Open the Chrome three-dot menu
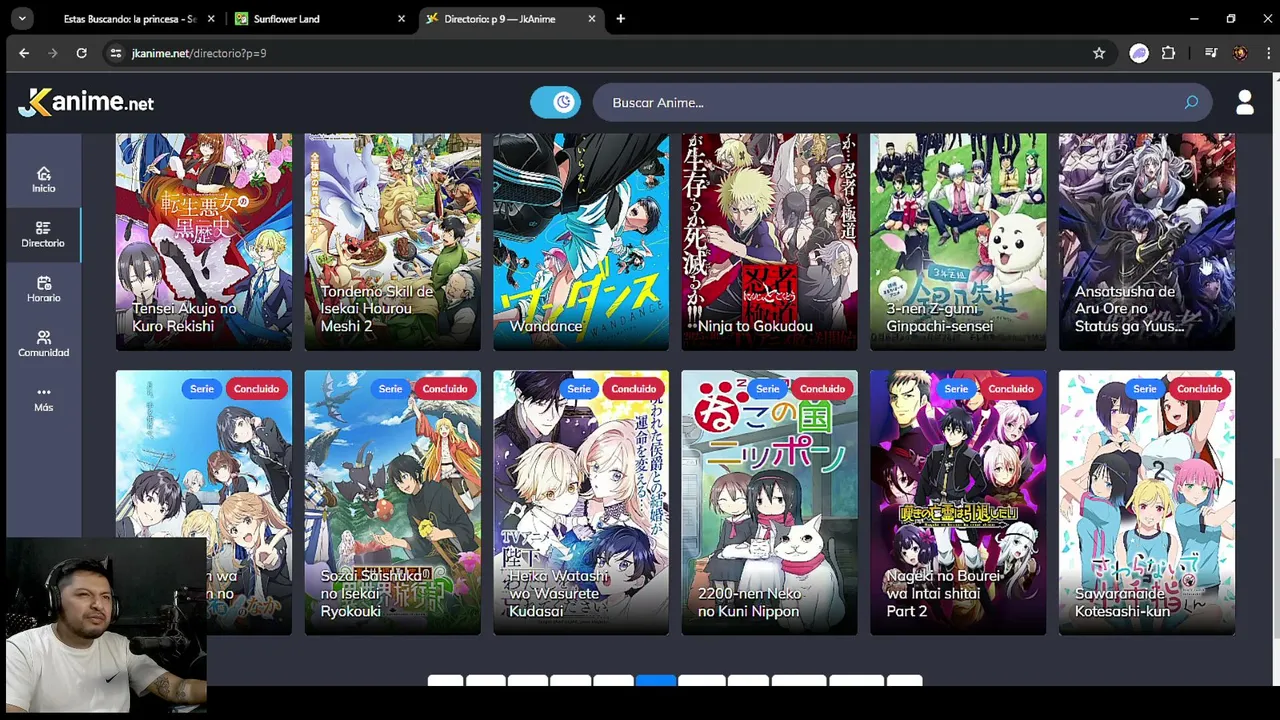Screen dimensions: 1280x720 click(x=1267, y=53)
